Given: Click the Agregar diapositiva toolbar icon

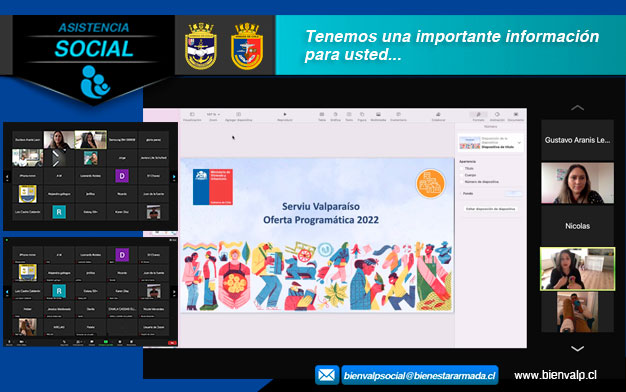Looking at the screenshot, I should (x=238, y=115).
